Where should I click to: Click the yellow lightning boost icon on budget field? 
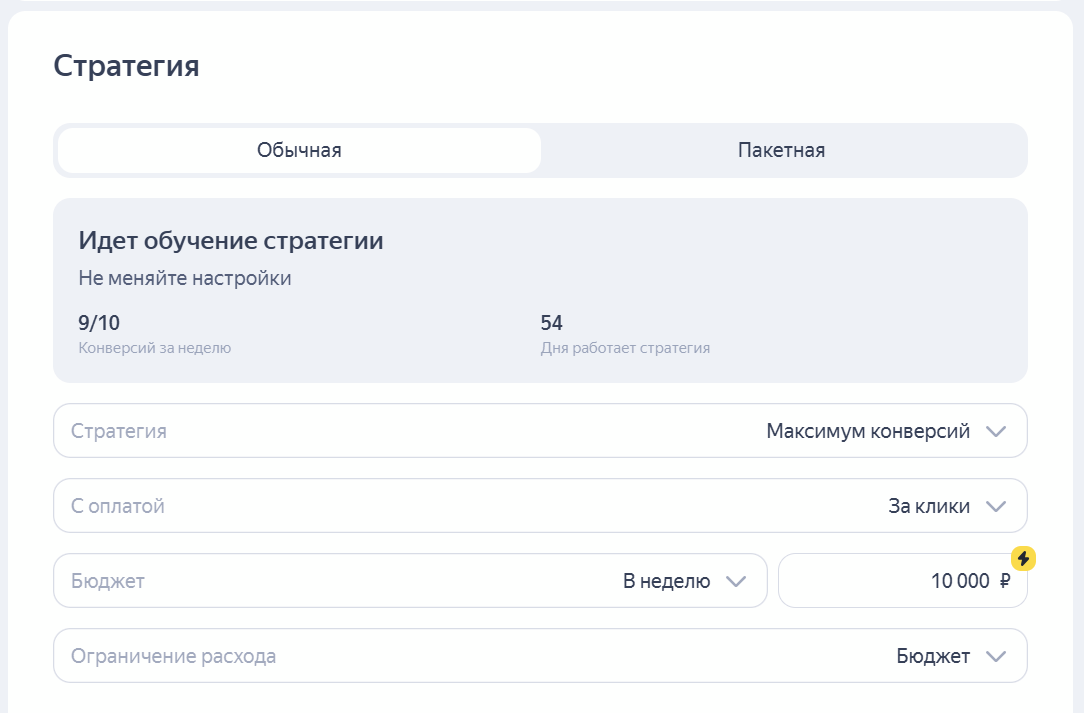coord(1022,559)
